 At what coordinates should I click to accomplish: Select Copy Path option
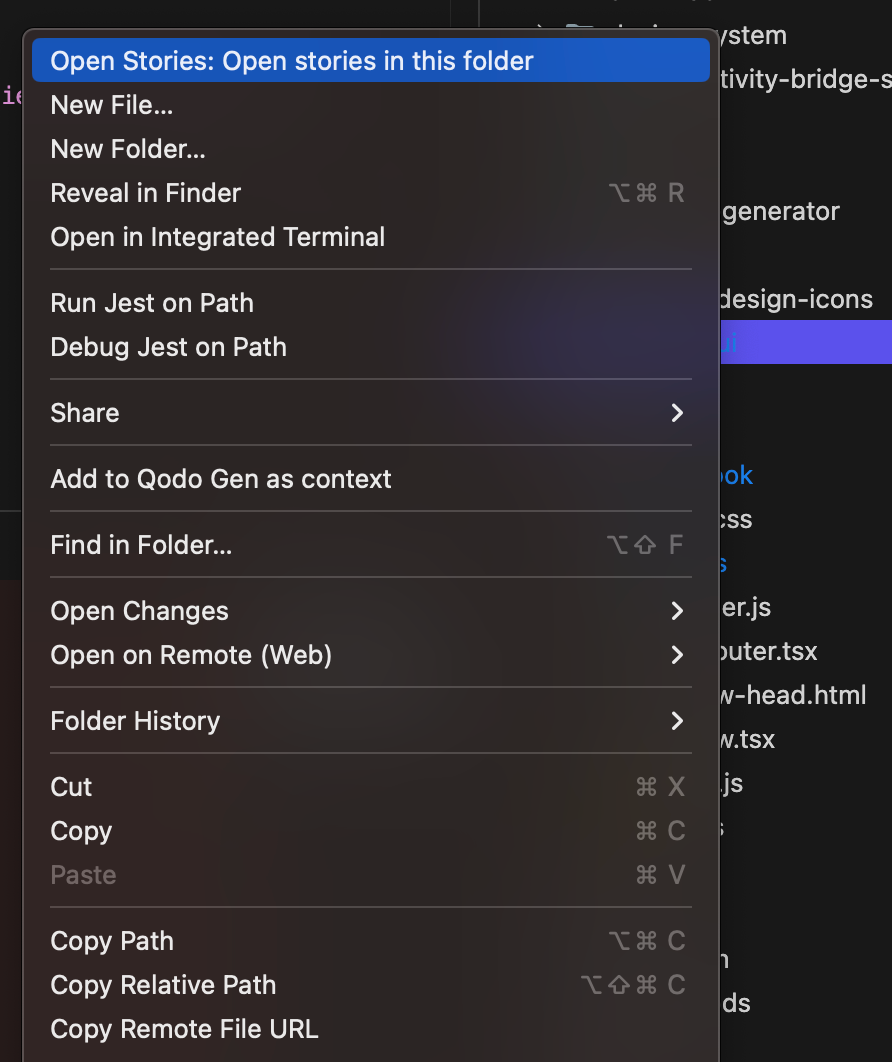(370, 941)
